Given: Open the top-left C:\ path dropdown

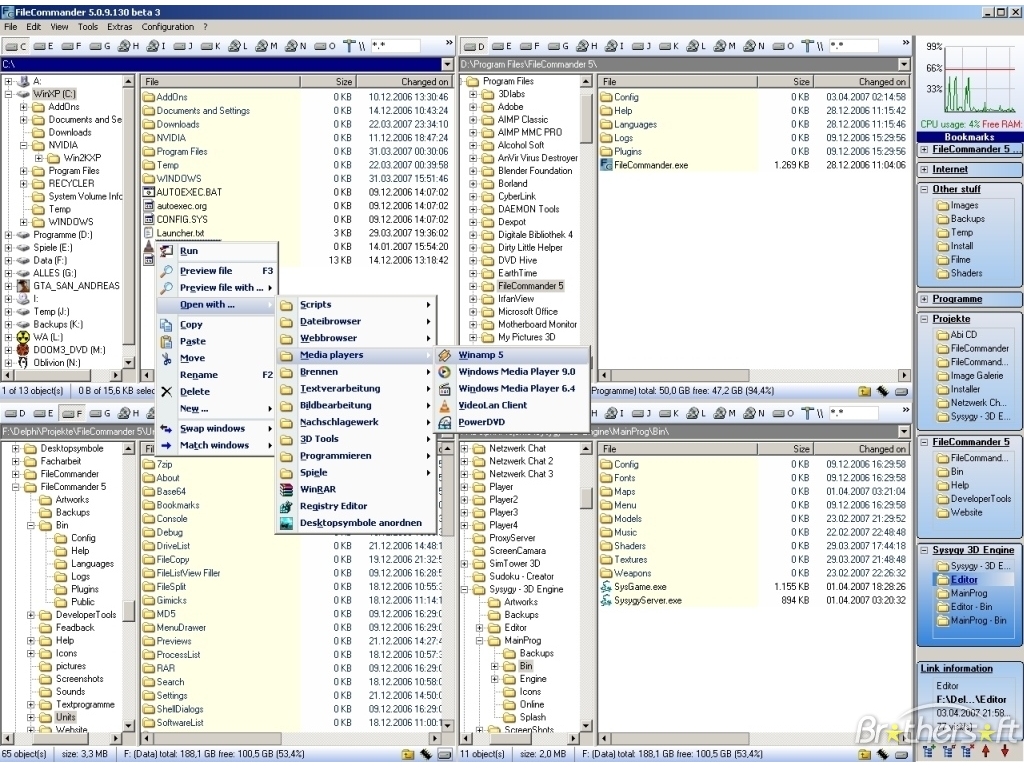Looking at the screenshot, I should [x=447, y=65].
